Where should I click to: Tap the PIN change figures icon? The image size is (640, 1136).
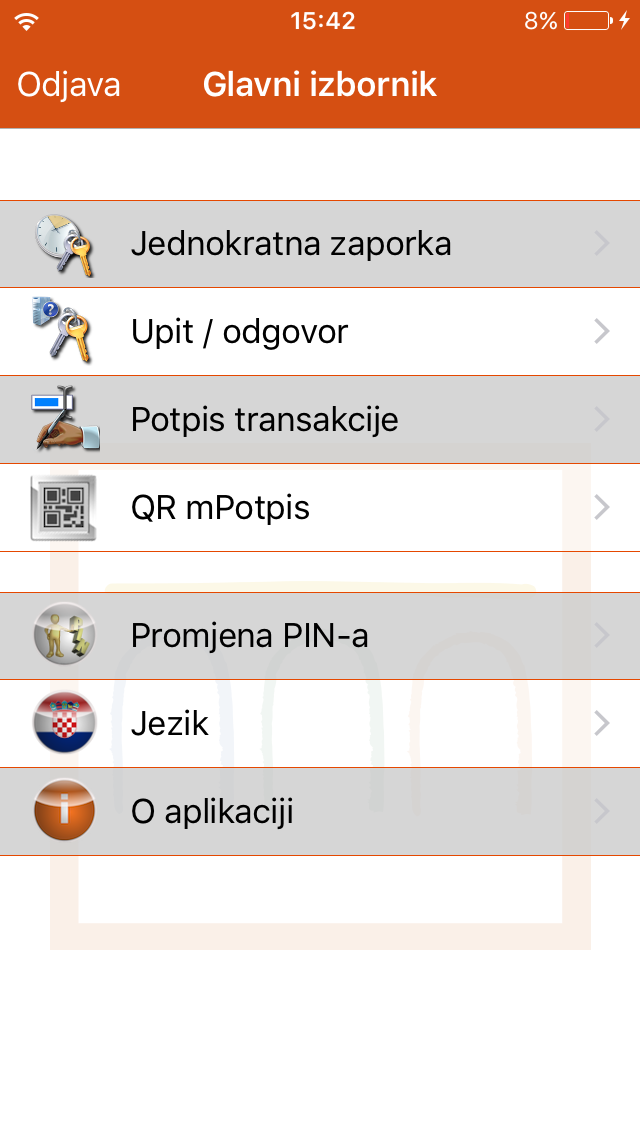(x=64, y=635)
